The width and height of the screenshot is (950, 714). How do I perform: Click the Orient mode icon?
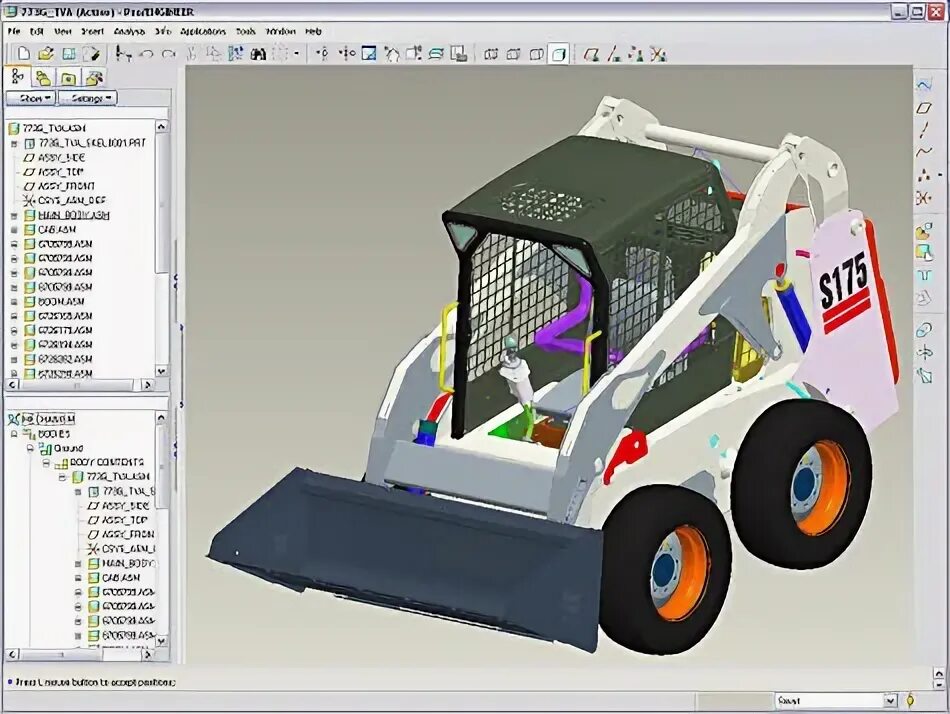pyautogui.click(x=347, y=54)
